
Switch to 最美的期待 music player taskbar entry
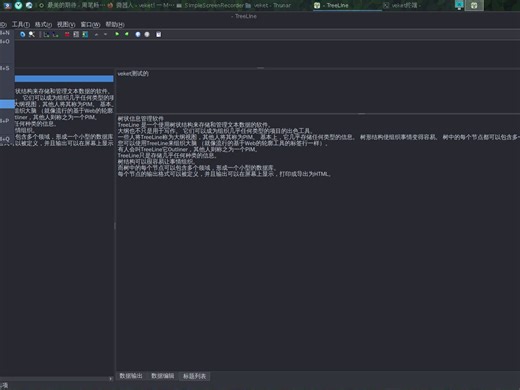(x=72, y=5)
